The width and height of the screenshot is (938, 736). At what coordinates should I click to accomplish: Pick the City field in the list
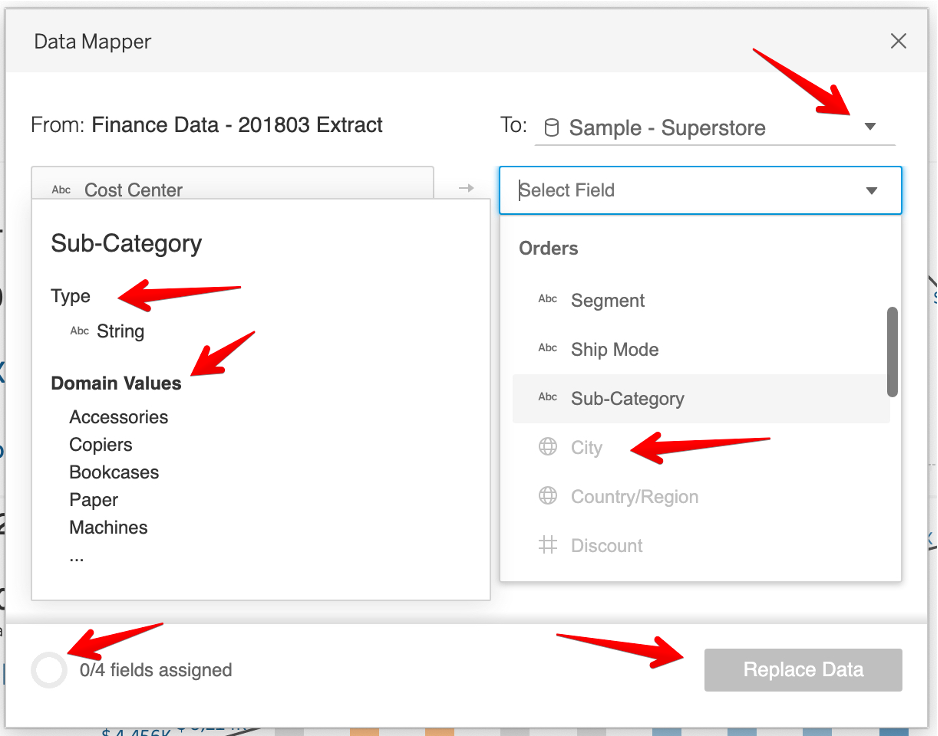point(701,448)
